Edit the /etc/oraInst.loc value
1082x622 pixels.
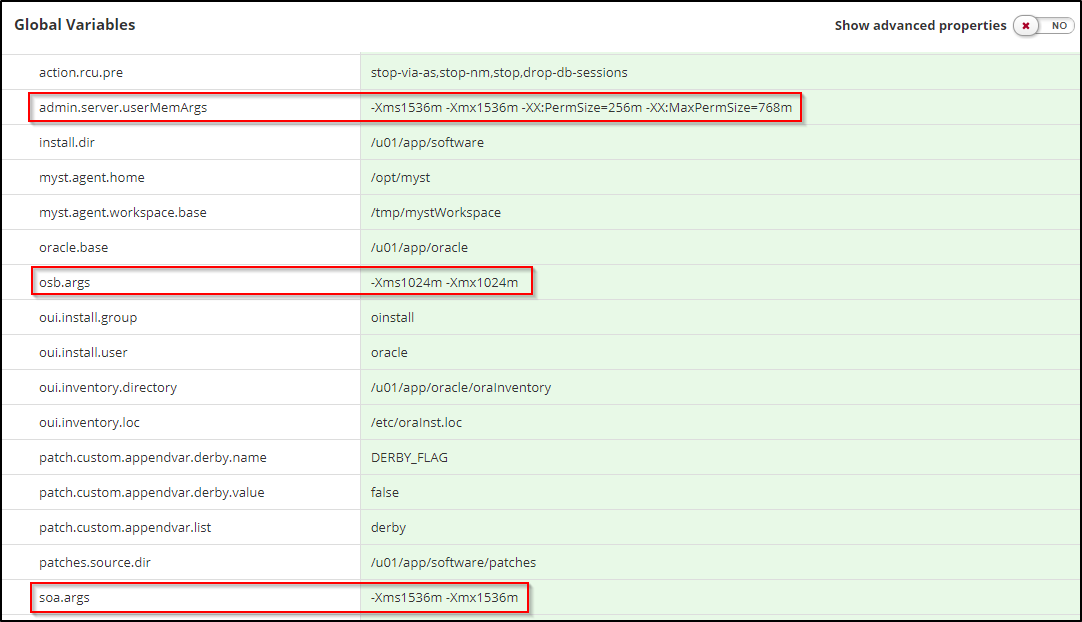tap(417, 422)
